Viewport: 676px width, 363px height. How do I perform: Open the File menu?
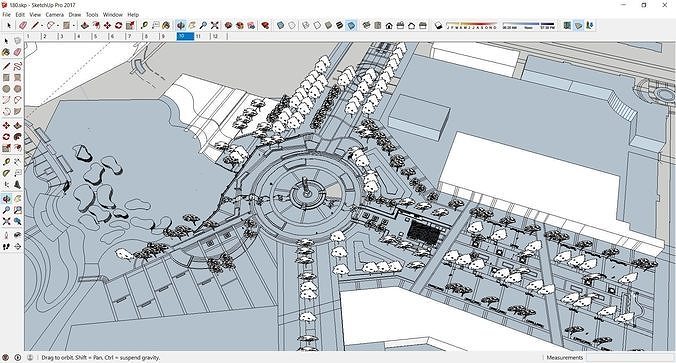pos(6,14)
